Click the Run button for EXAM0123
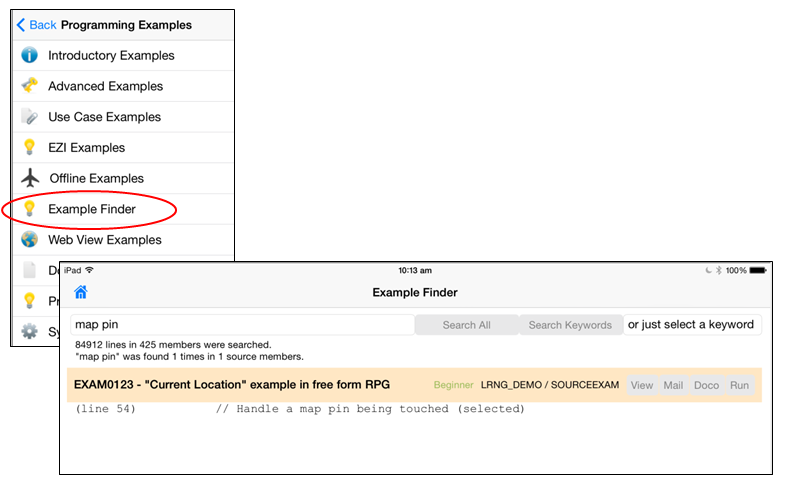The image size is (788, 487). coord(739,385)
